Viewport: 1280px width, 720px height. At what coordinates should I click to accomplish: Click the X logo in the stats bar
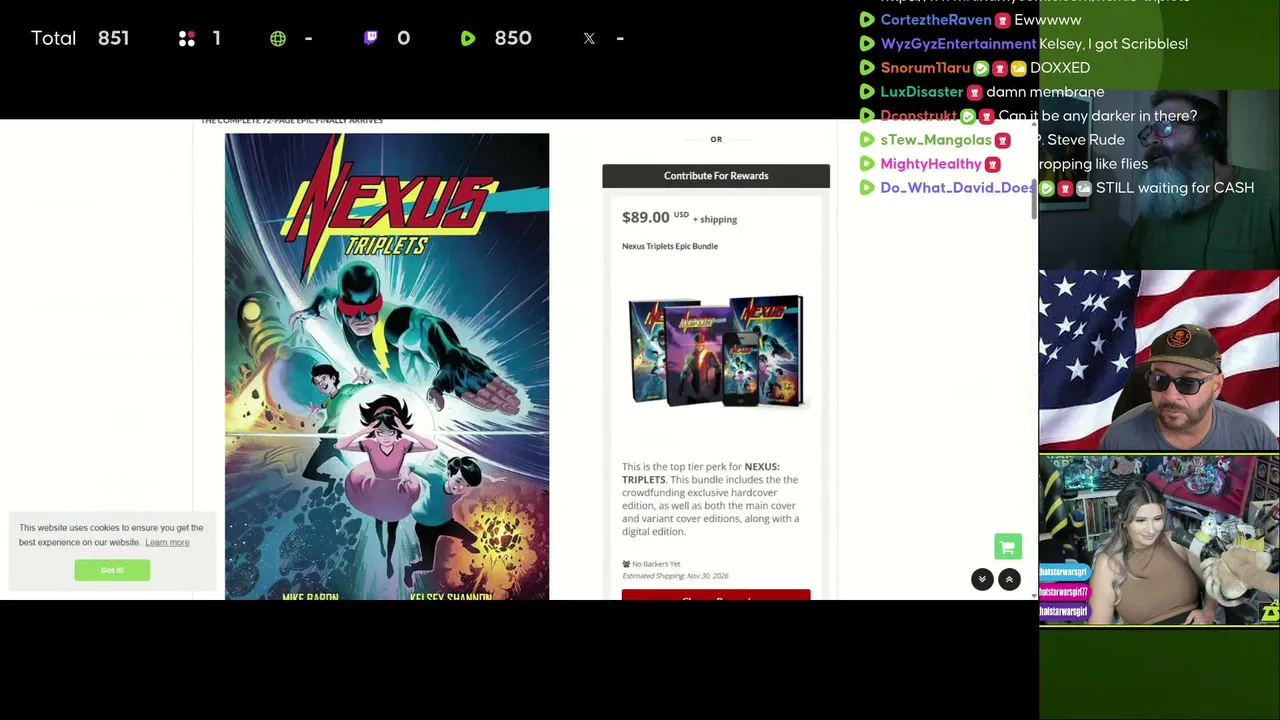589,38
